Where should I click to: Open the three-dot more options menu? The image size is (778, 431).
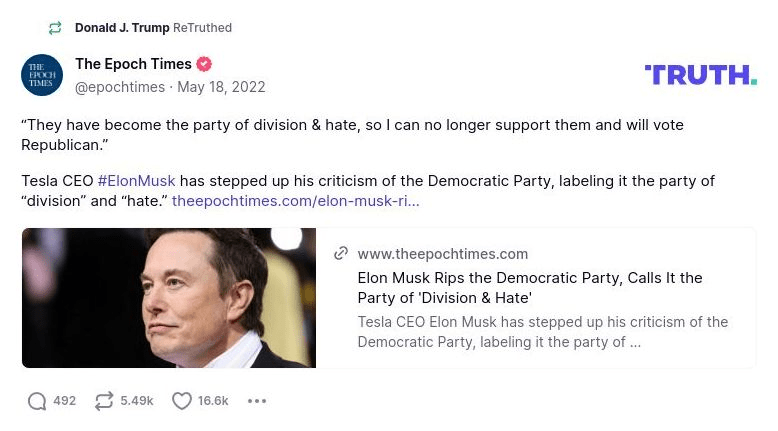tap(257, 401)
